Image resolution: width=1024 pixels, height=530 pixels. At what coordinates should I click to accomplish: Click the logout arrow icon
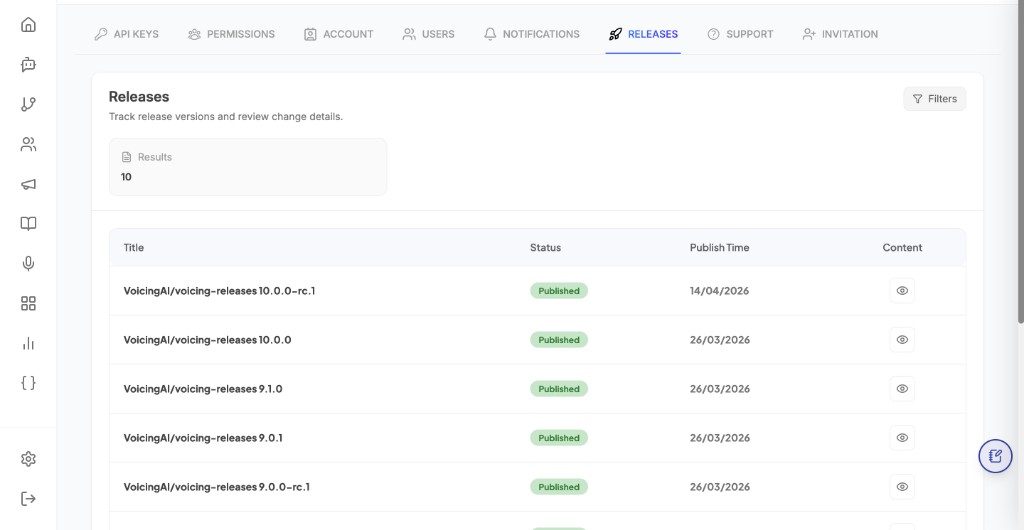(28, 499)
